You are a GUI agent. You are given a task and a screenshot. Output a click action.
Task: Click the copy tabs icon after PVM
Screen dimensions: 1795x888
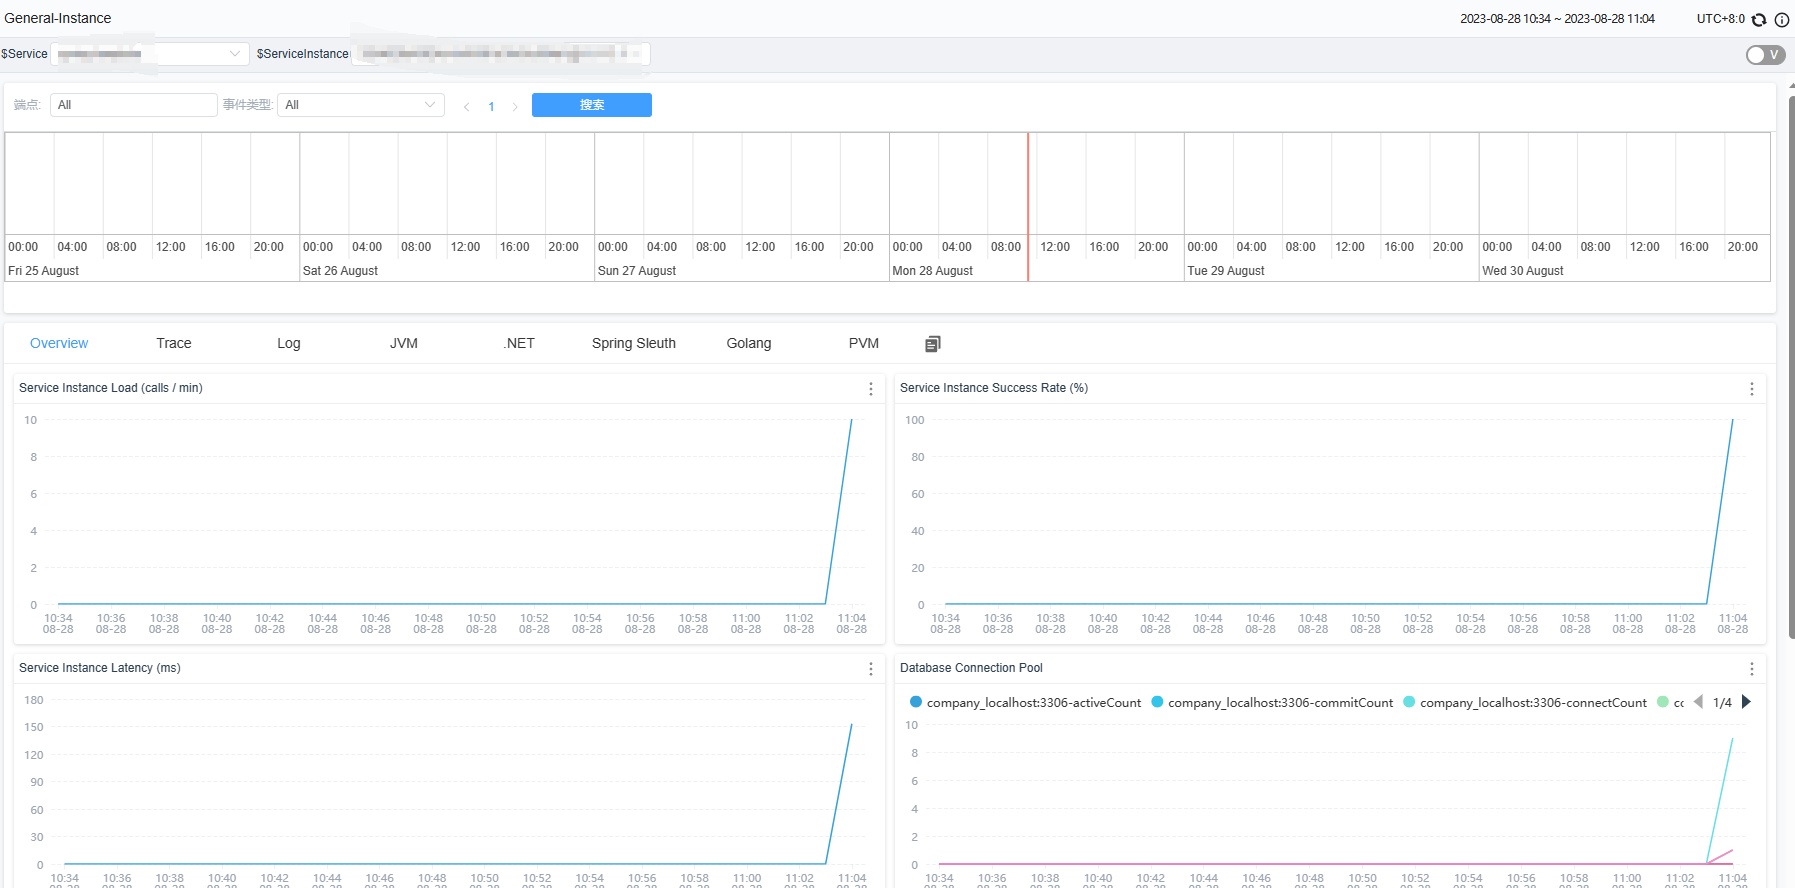pyautogui.click(x=933, y=344)
